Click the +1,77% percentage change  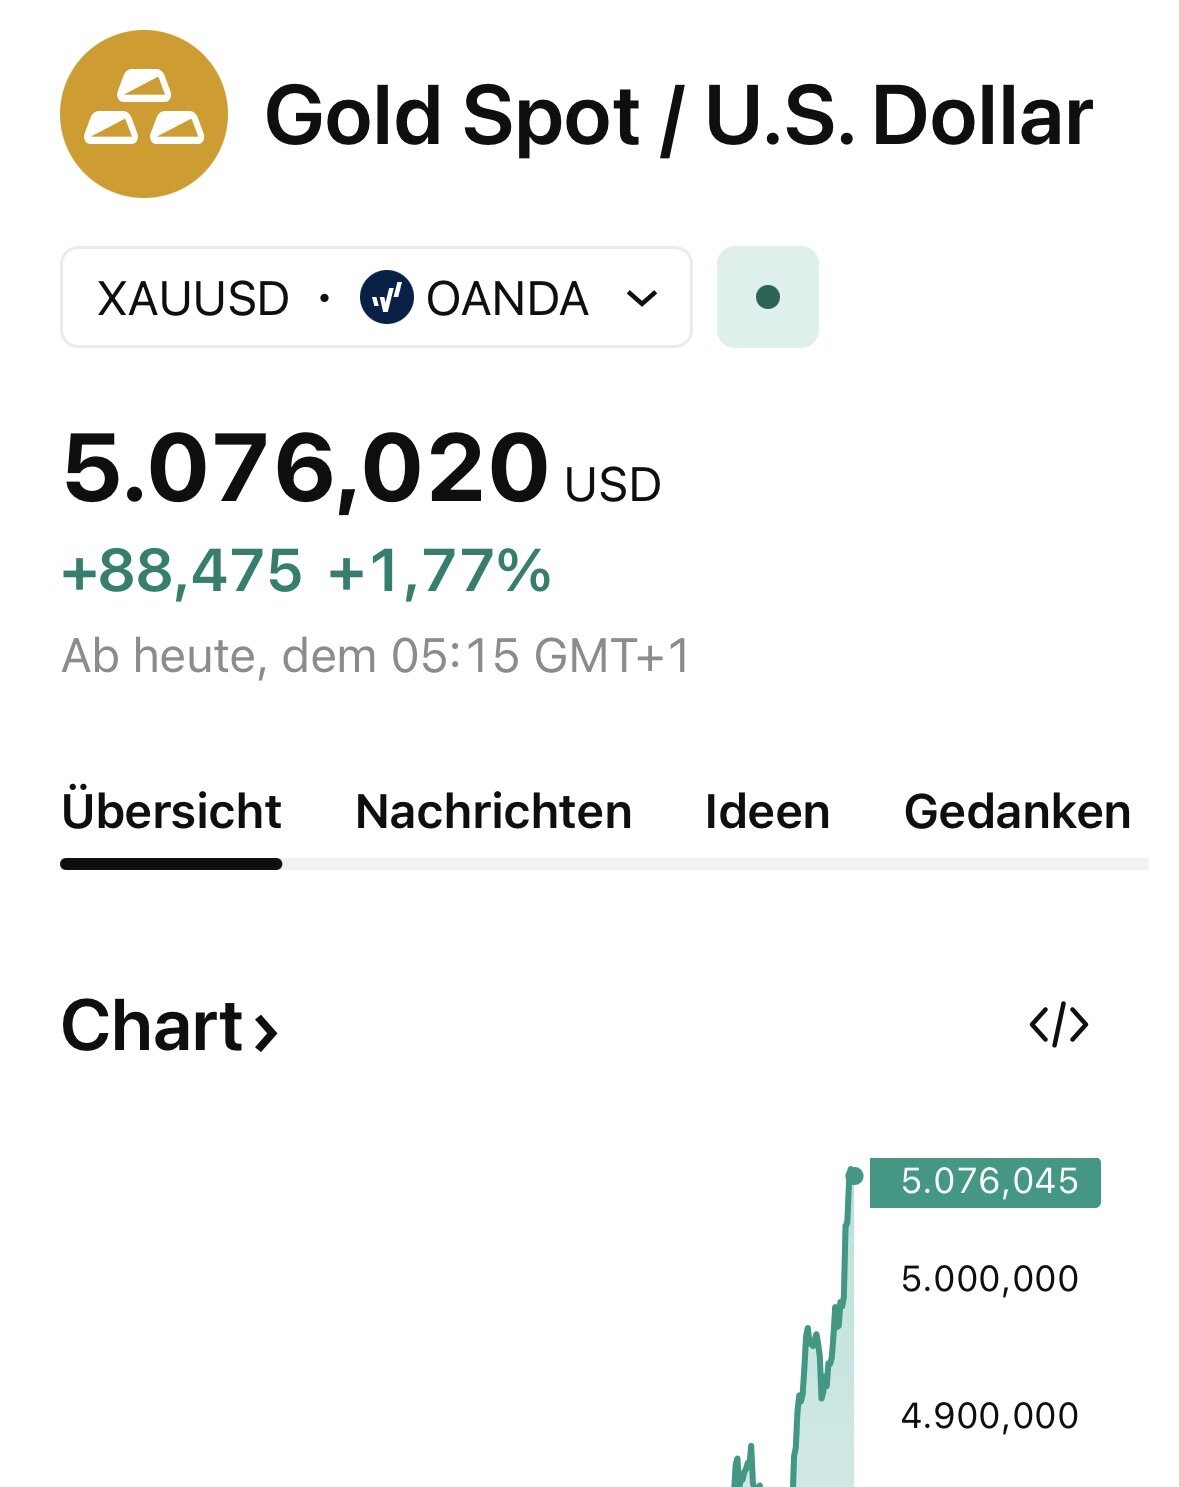[439, 572]
